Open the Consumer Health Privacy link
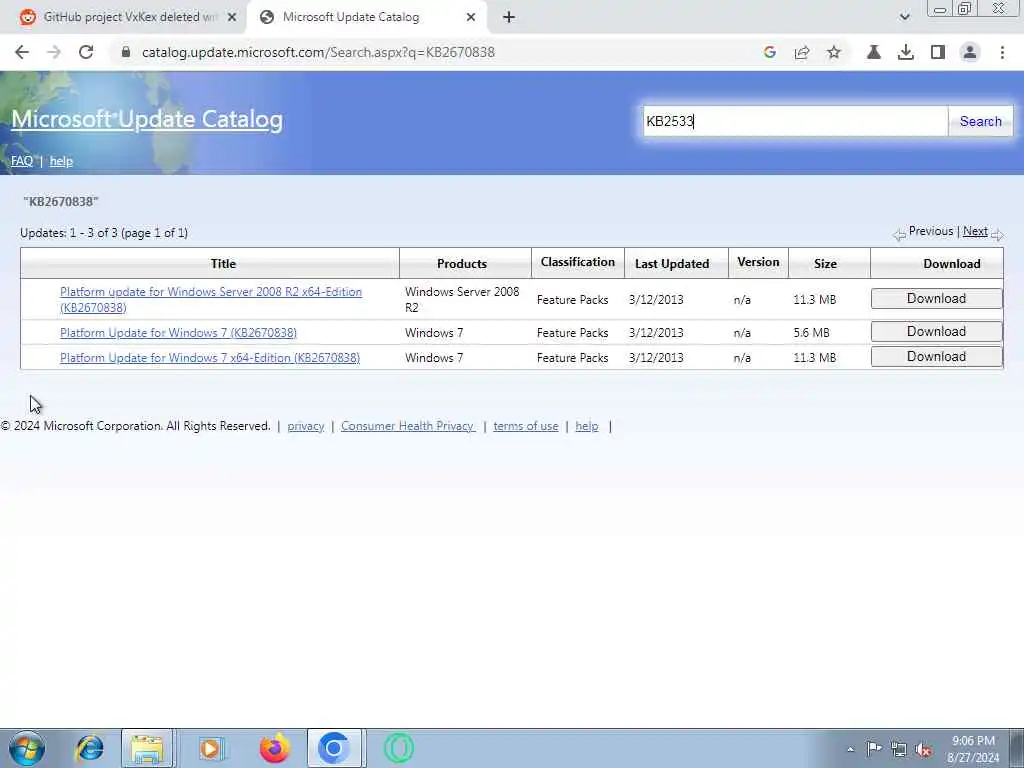1024x768 pixels. (408, 426)
